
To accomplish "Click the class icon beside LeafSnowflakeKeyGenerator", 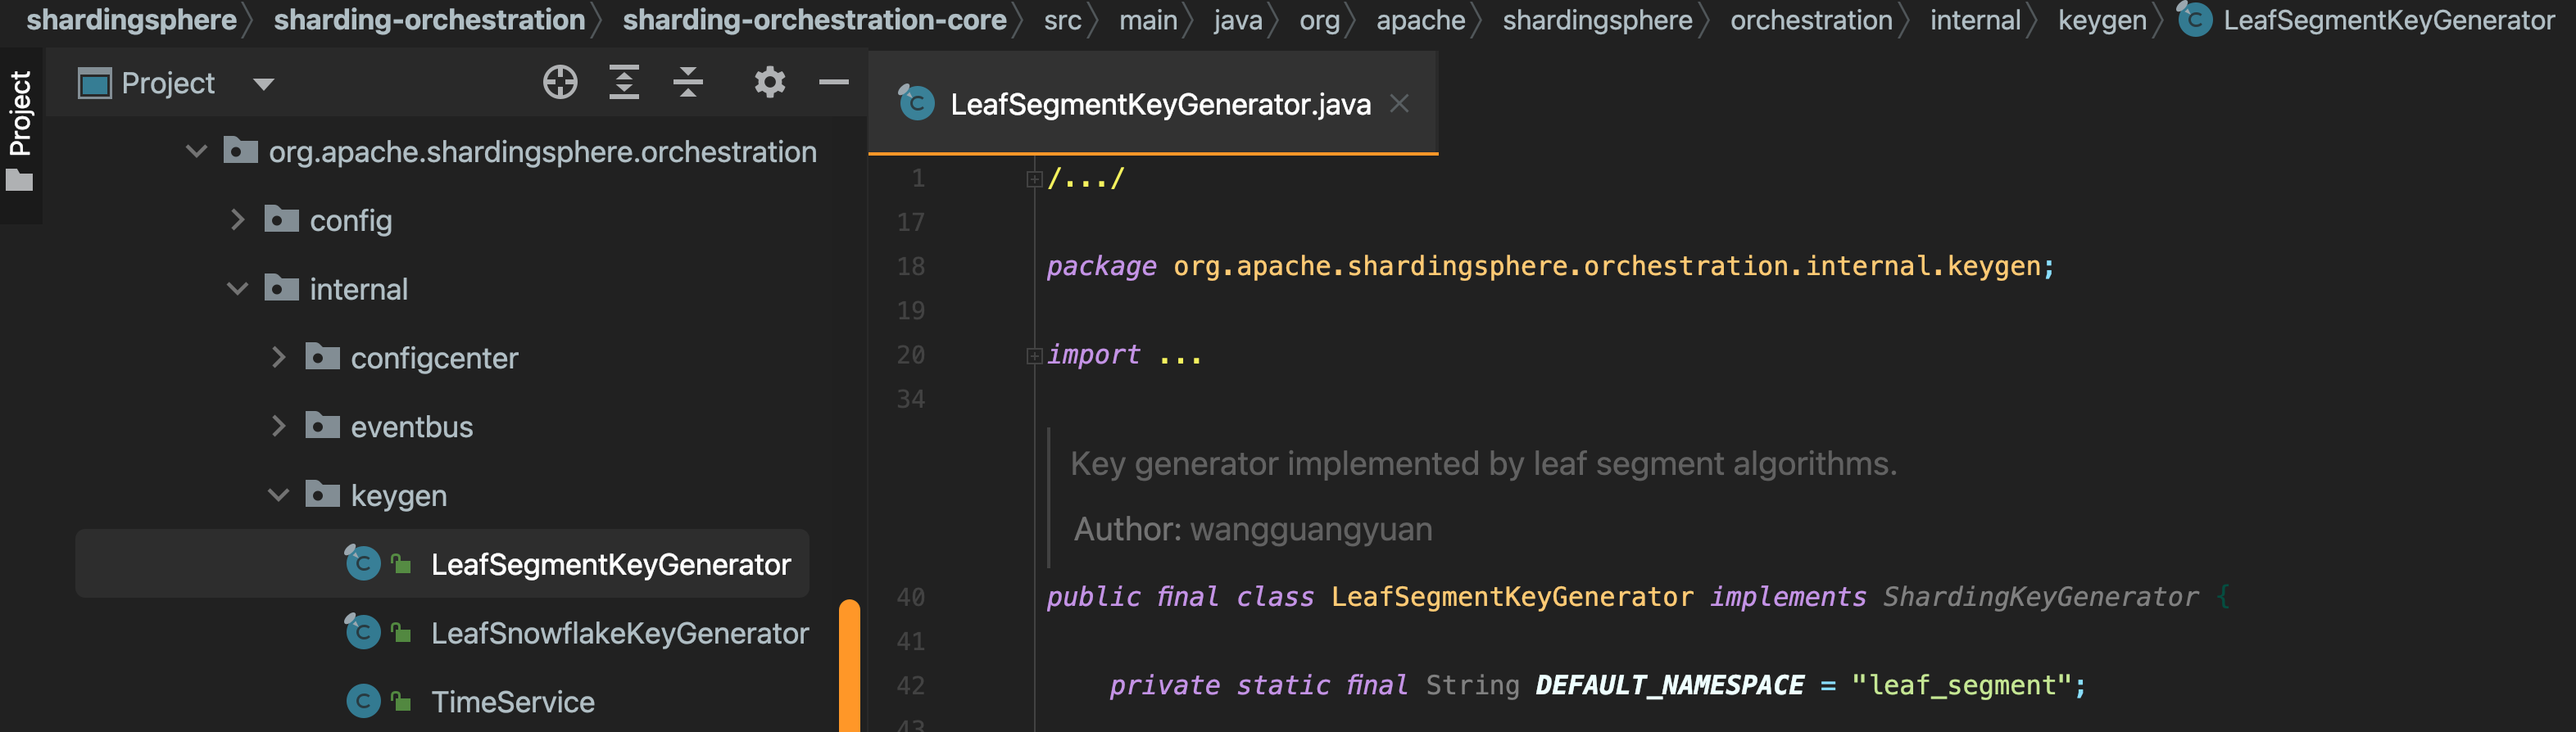I will [362, 632].
